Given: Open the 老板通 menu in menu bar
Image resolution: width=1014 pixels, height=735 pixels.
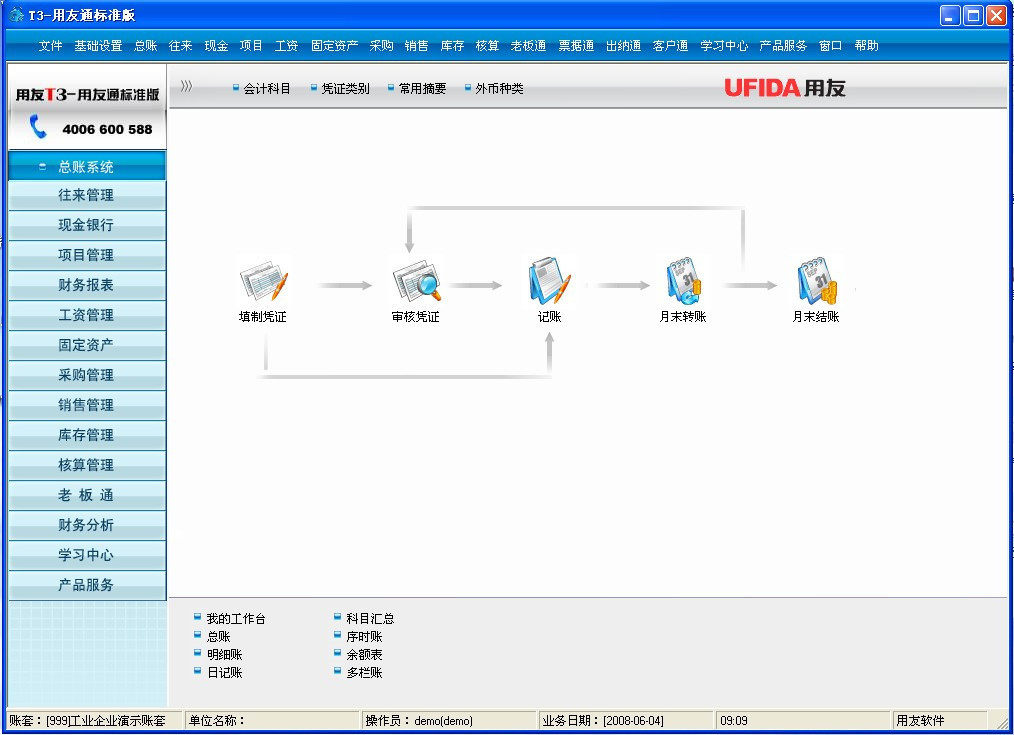Looking at the screenshot, I should point(528,46).
